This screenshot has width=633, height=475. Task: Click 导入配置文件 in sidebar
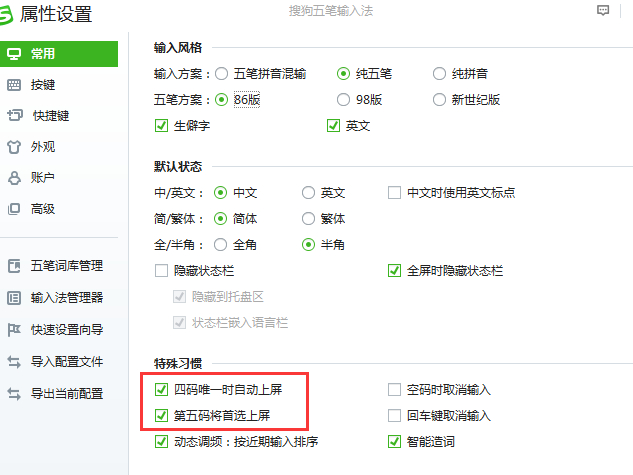click(67, 362)
